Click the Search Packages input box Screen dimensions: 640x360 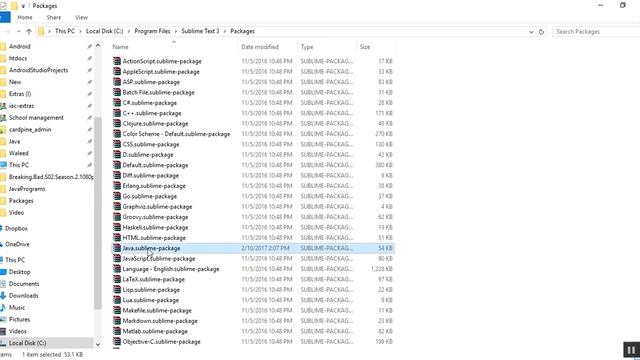click(x=596, y=31)
